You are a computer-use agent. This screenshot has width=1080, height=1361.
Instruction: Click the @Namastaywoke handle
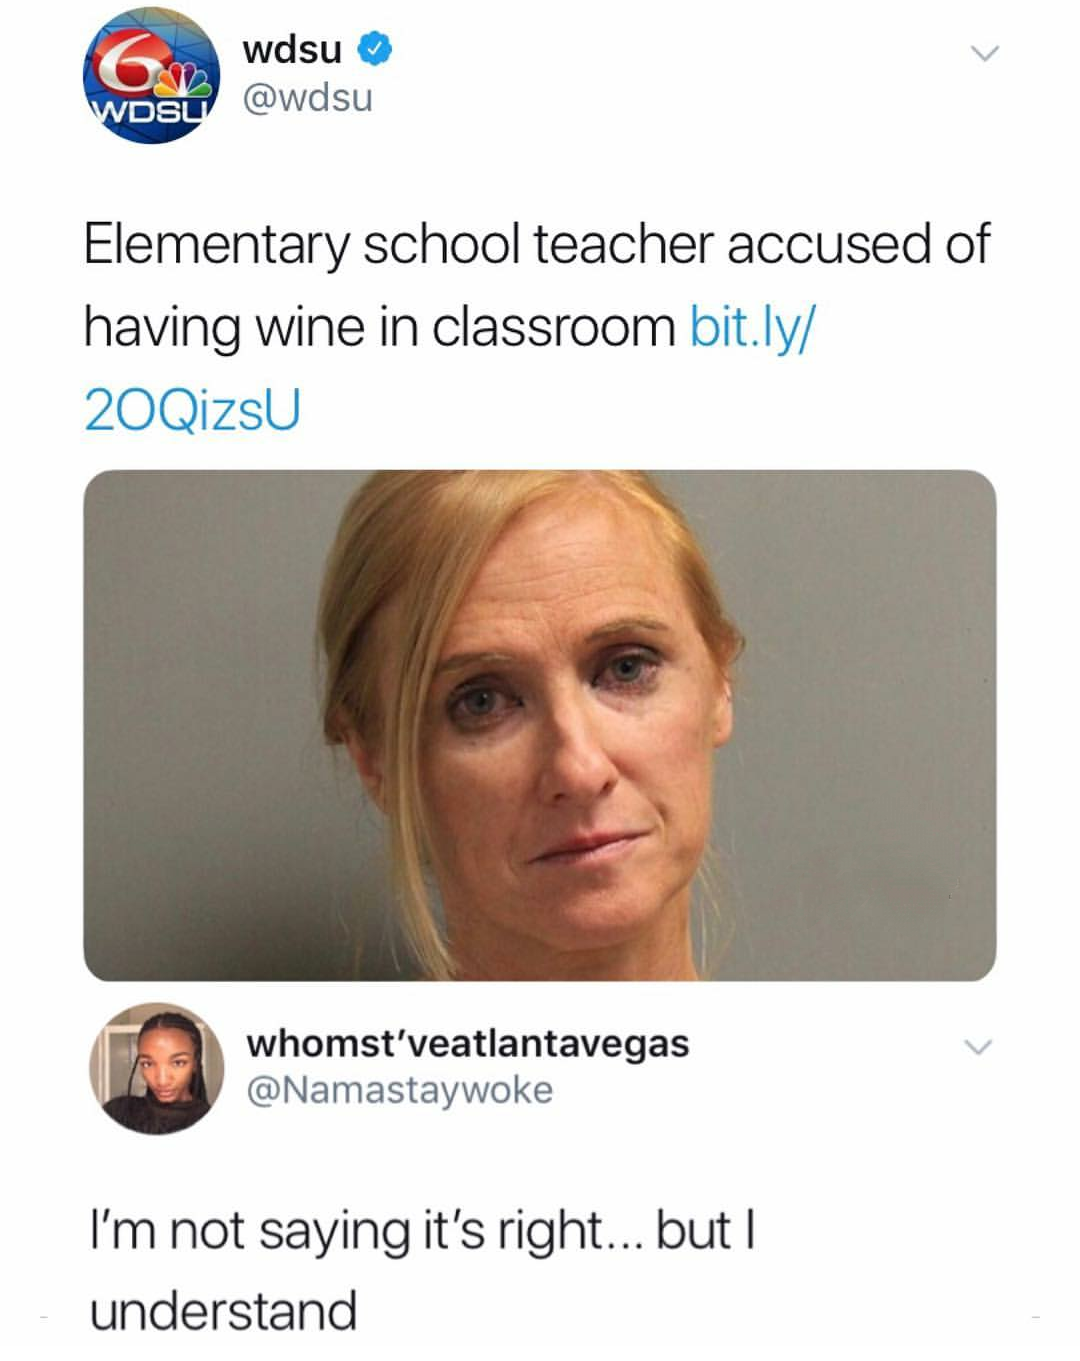399,1090
